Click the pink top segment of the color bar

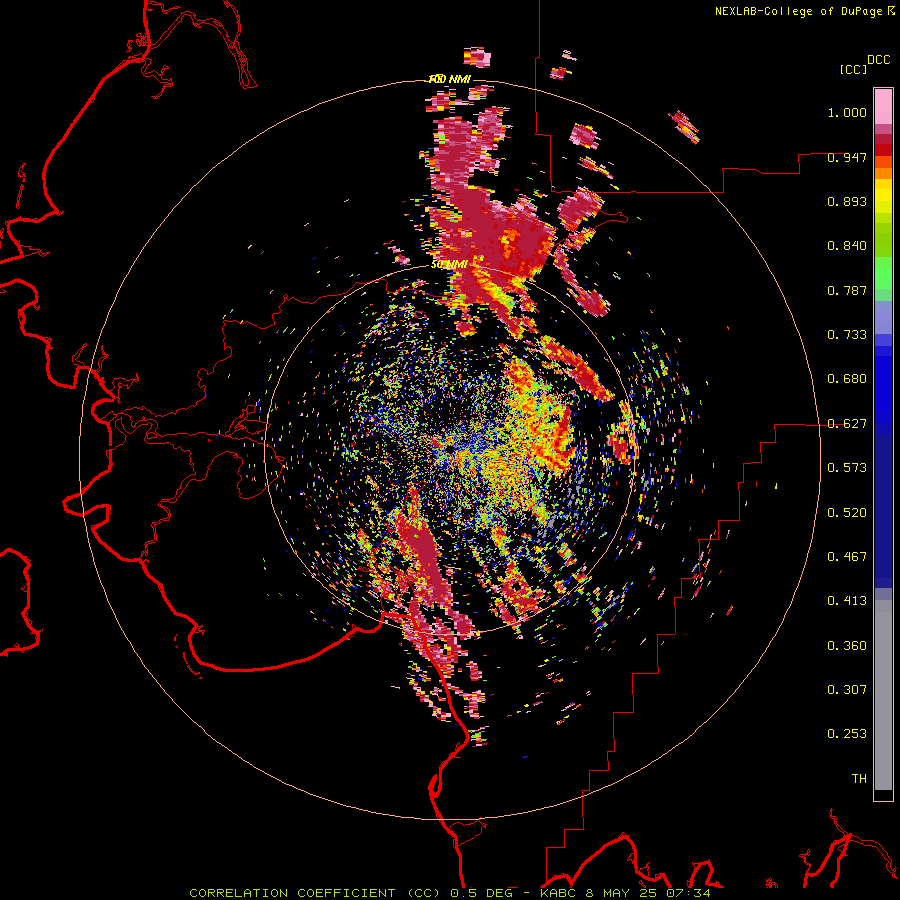(883, 106)
